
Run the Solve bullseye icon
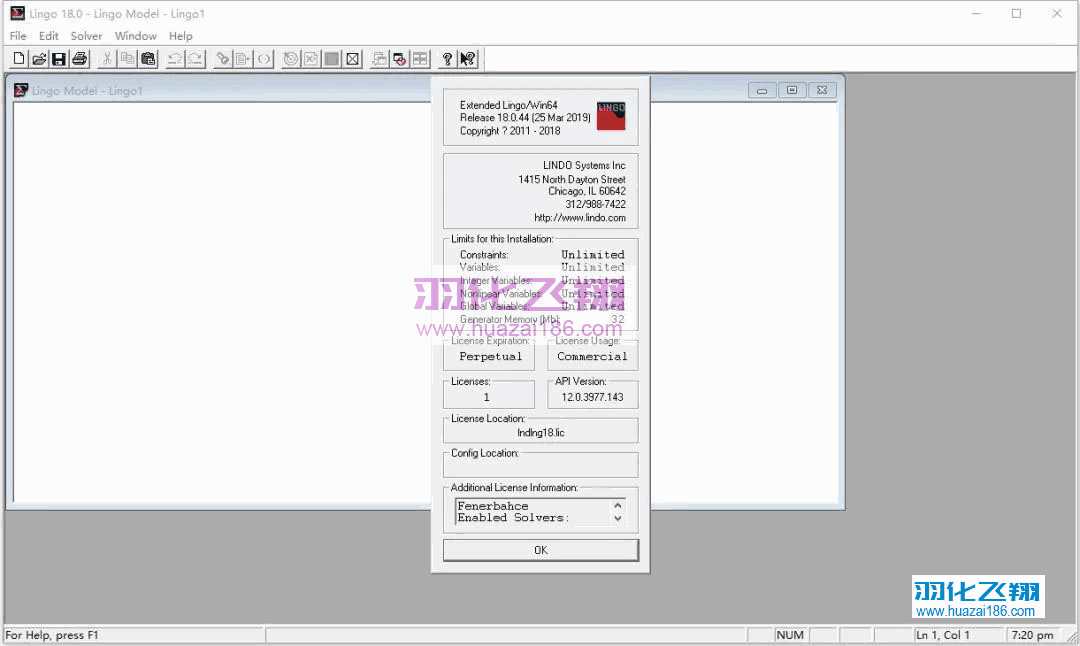291,59
